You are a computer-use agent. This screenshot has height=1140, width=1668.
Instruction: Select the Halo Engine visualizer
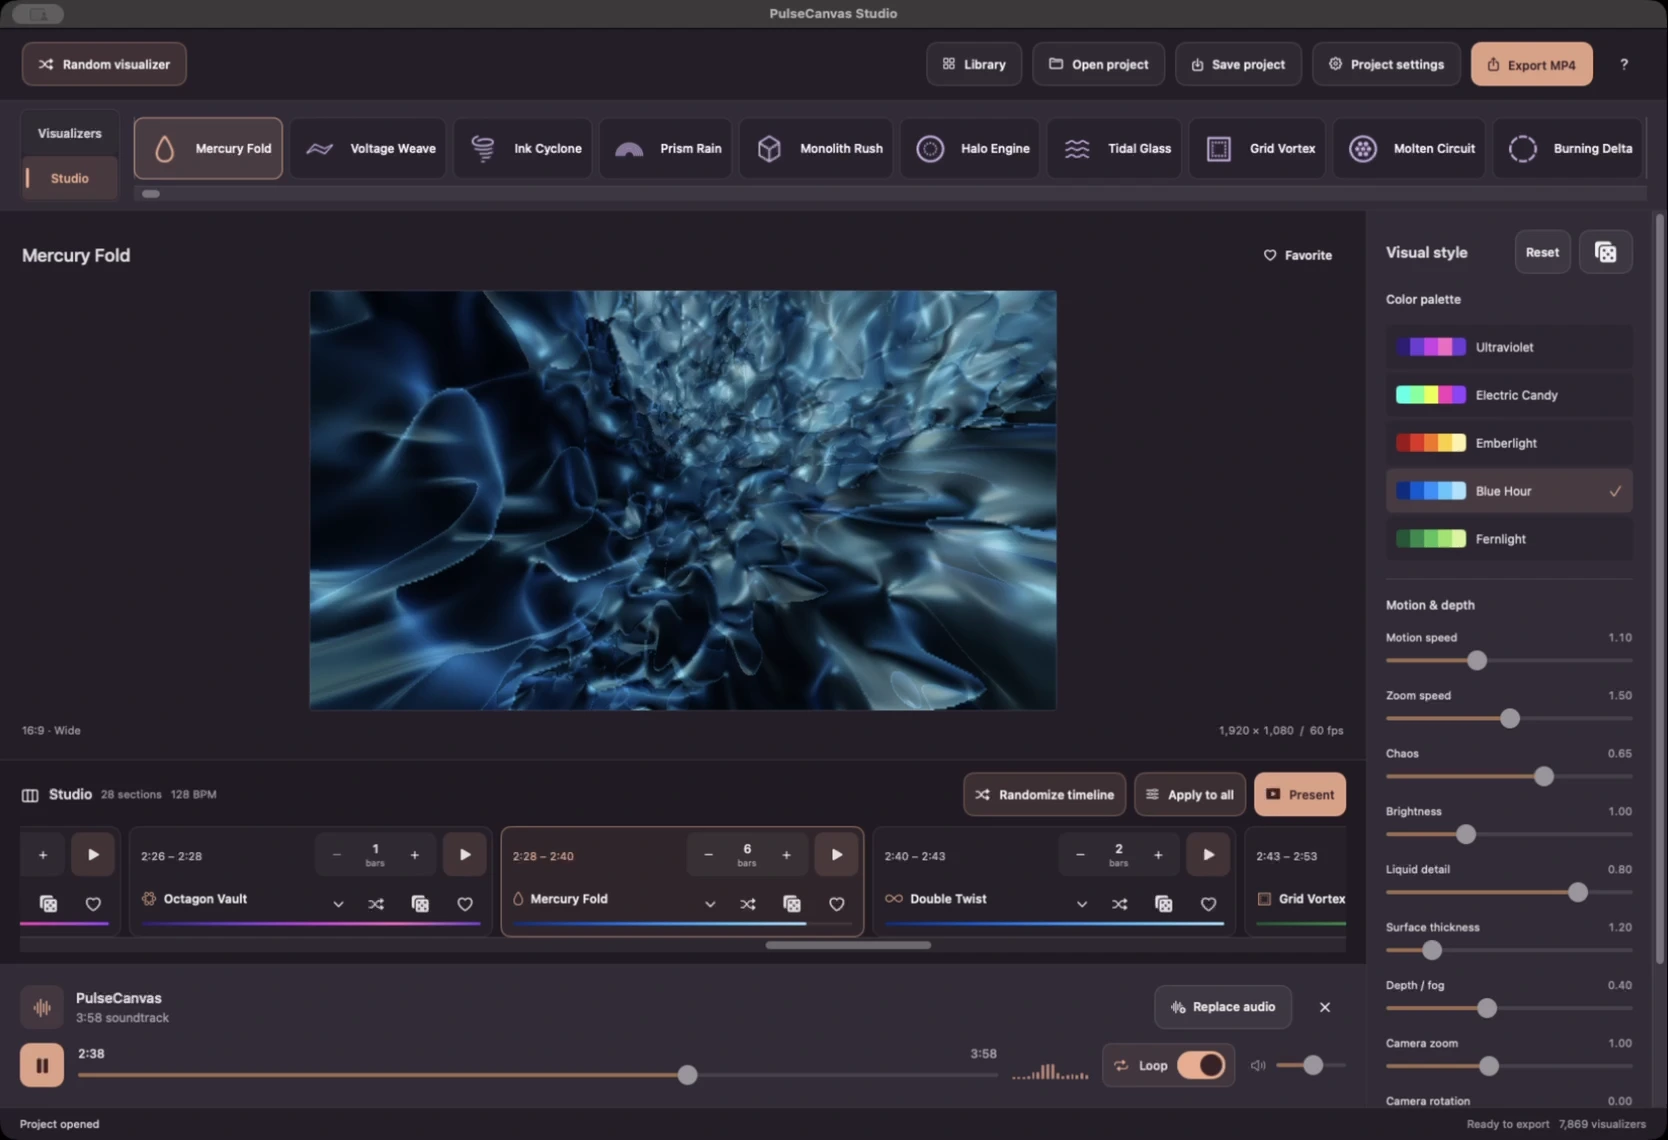pos(971,148)
